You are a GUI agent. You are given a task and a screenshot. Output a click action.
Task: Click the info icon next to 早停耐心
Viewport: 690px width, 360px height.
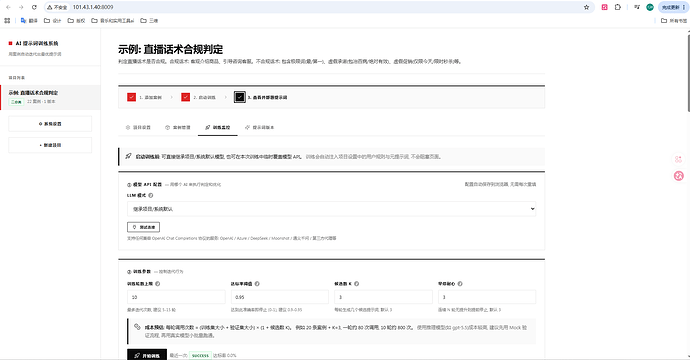[460, 284]
